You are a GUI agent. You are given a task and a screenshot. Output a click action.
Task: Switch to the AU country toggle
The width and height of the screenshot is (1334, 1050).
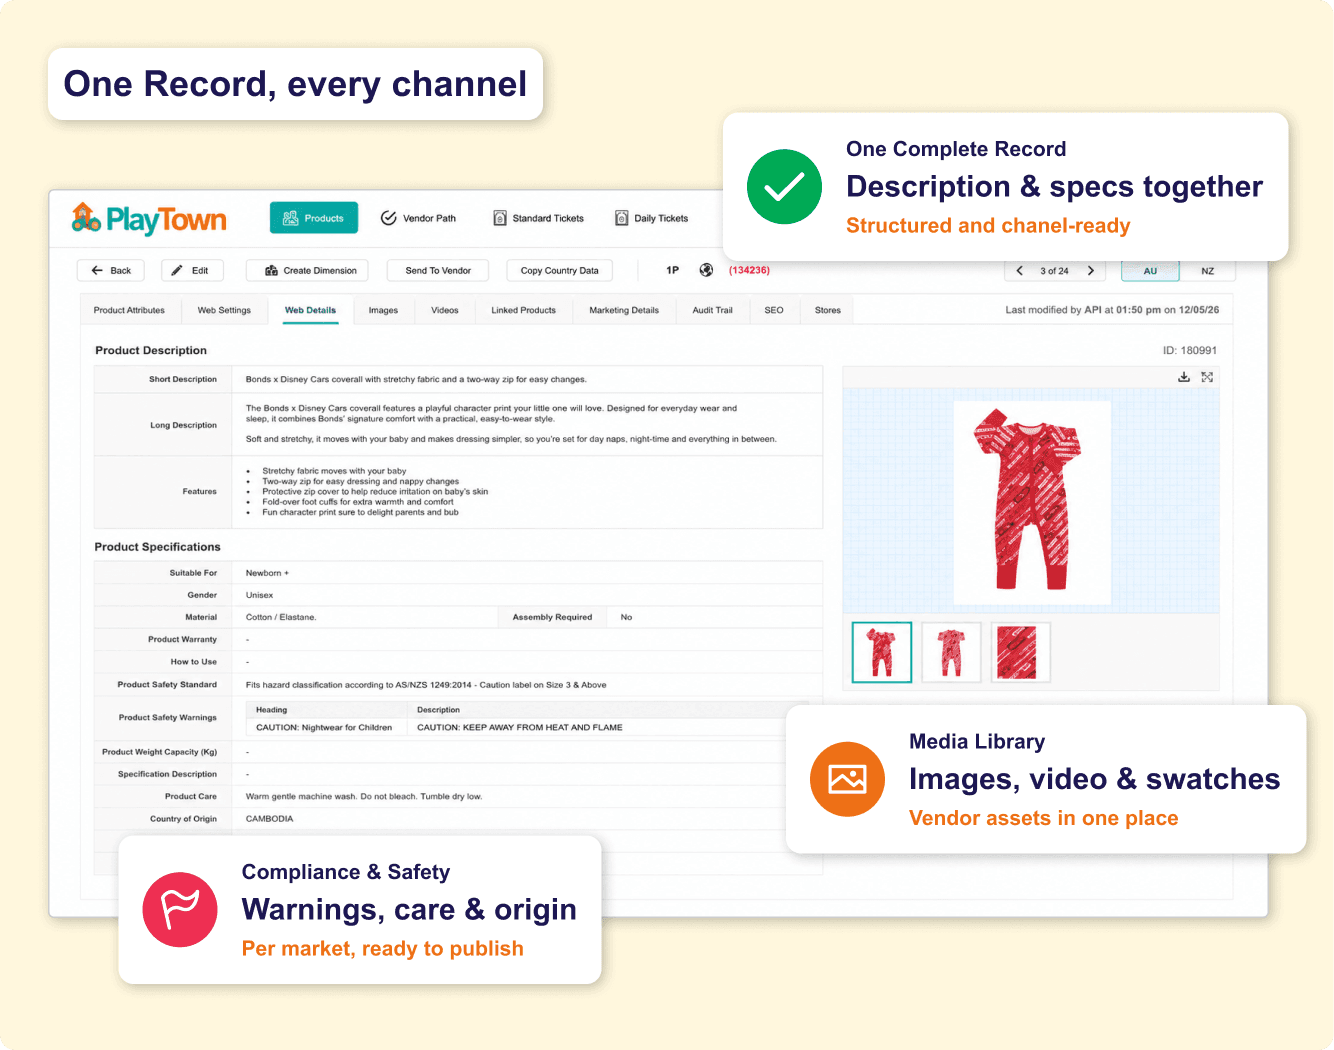(1150, 271)
